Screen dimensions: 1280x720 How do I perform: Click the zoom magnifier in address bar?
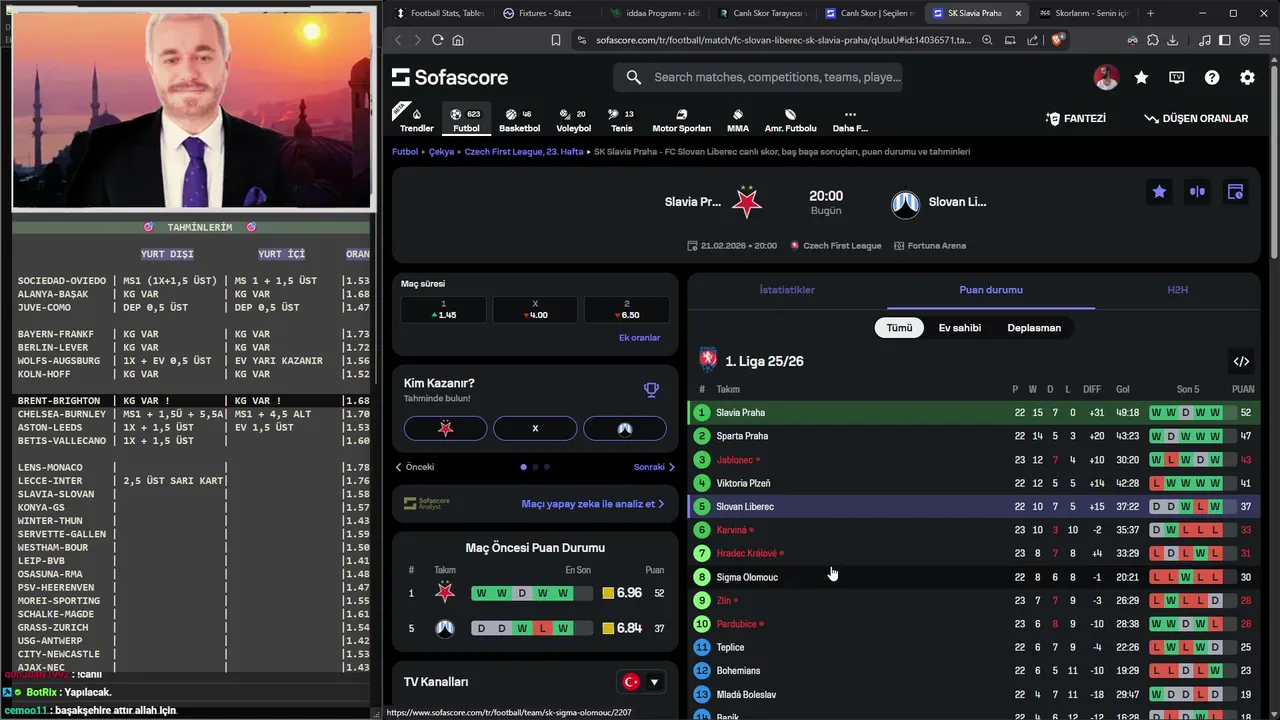[987, 40]
